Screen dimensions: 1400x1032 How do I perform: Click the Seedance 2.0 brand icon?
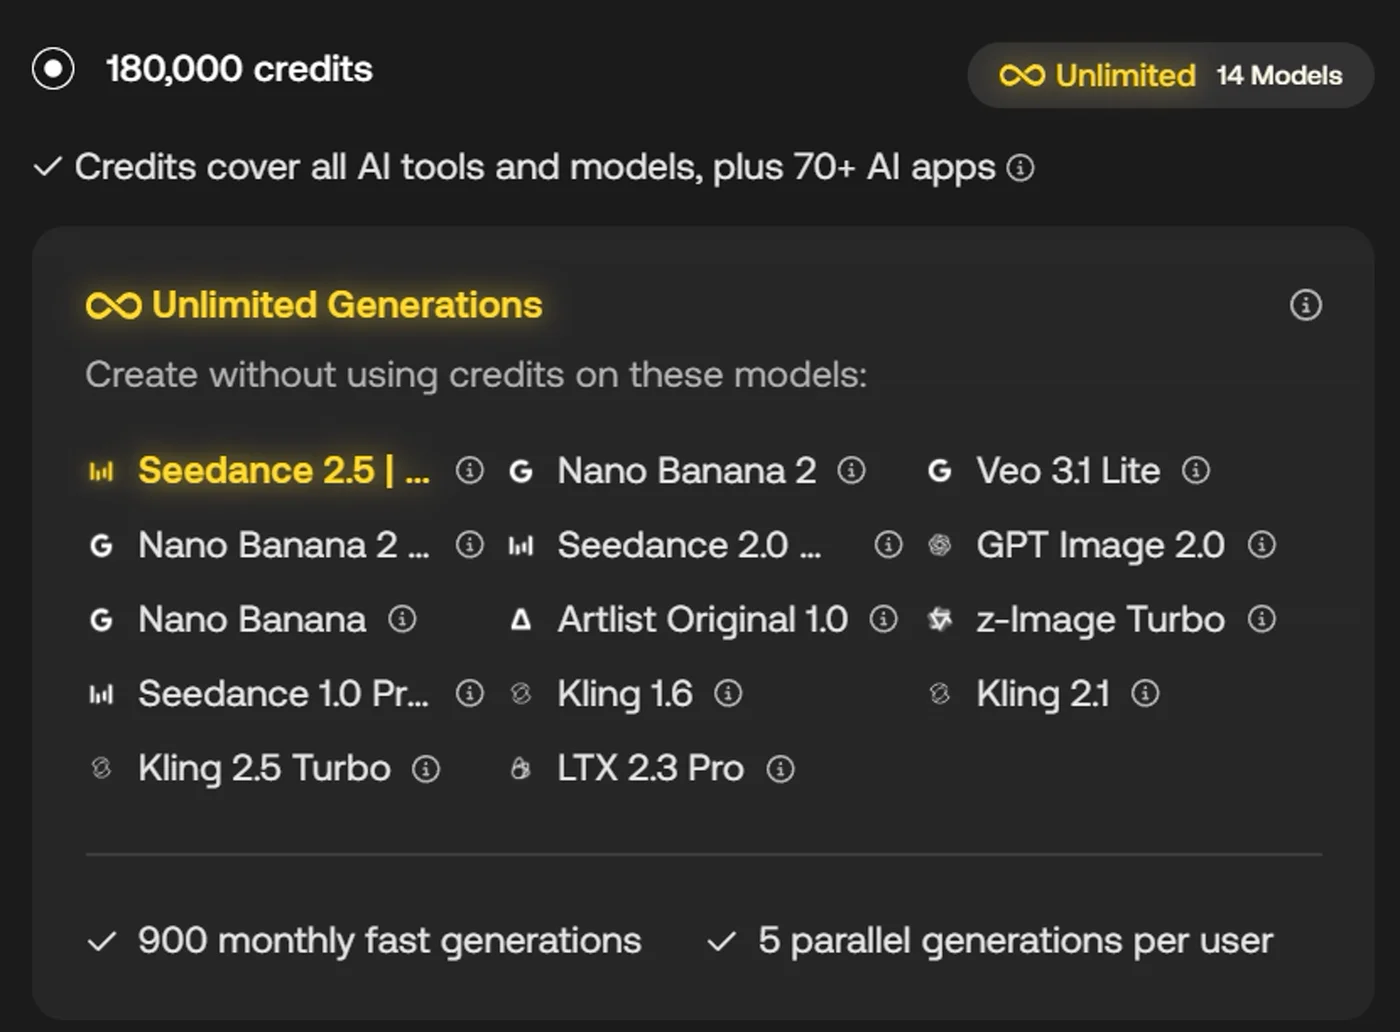click(521, 546)
